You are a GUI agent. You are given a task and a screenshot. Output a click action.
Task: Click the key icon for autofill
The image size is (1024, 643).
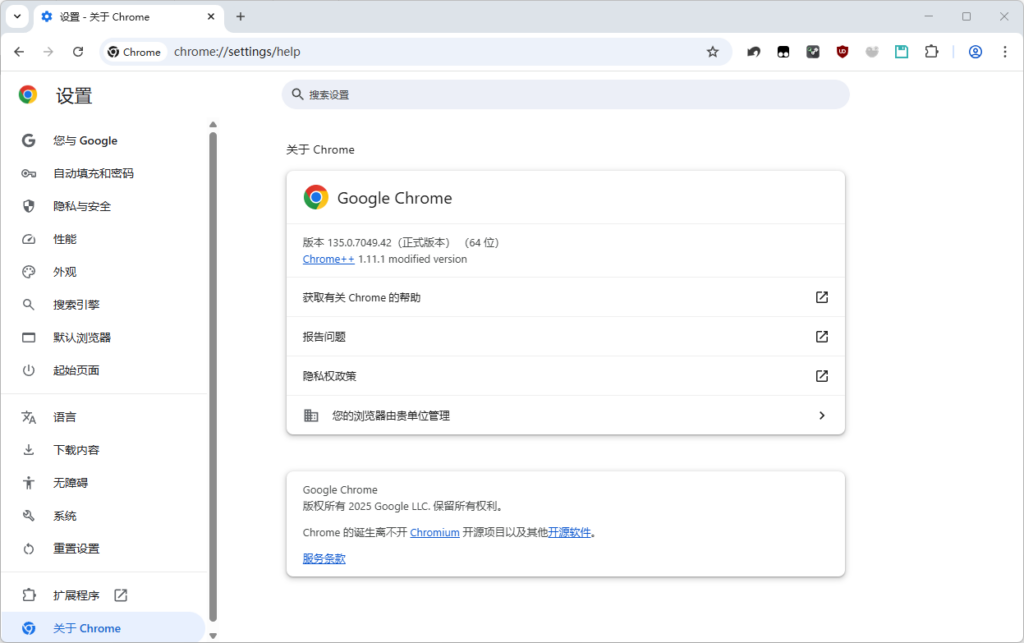[29, 173]
